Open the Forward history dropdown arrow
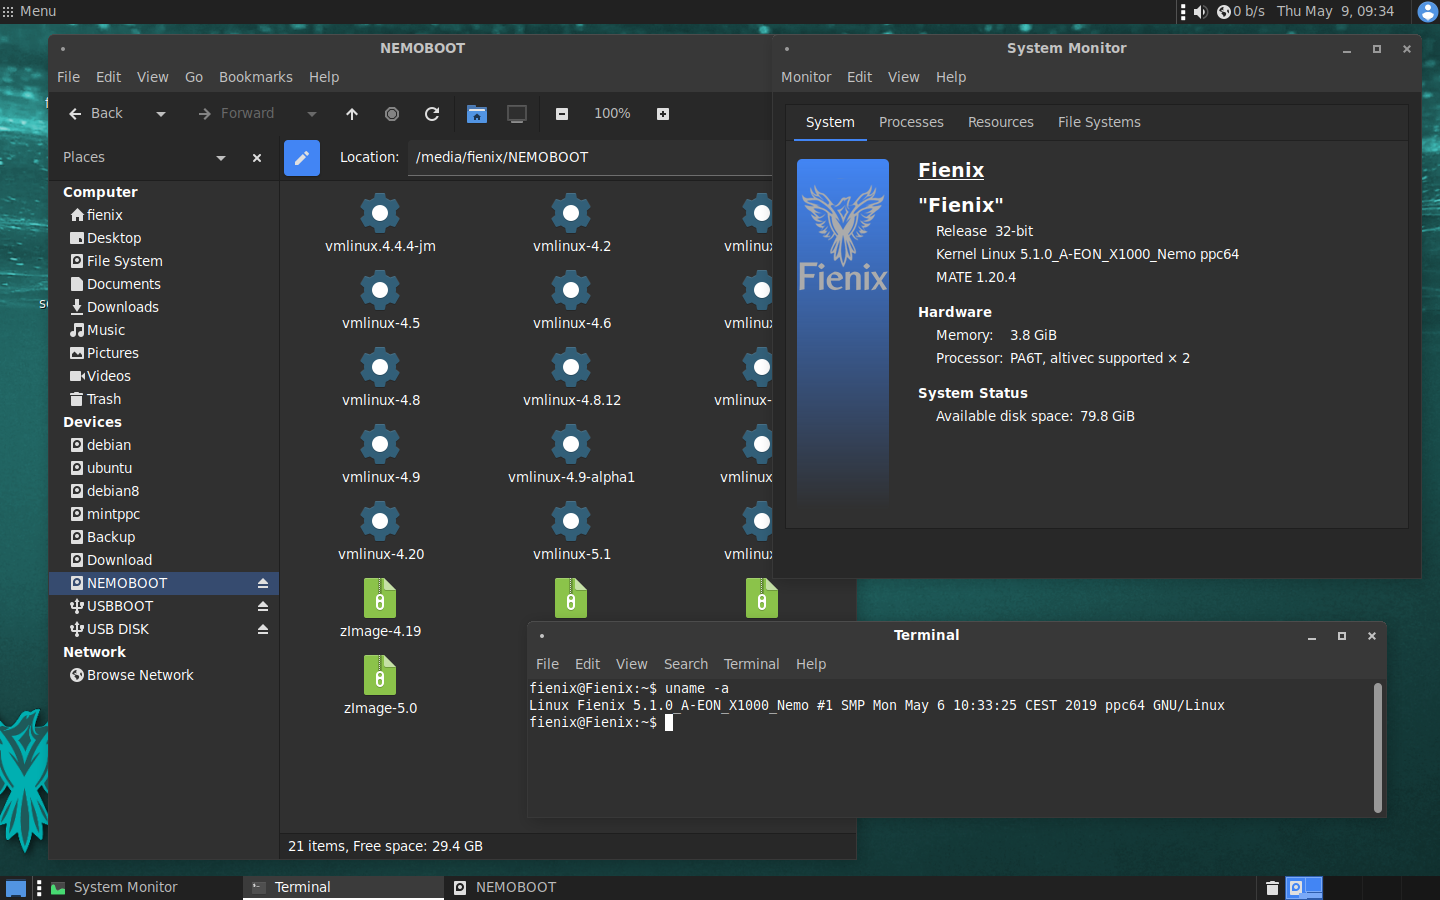 [x=312, y=114]
